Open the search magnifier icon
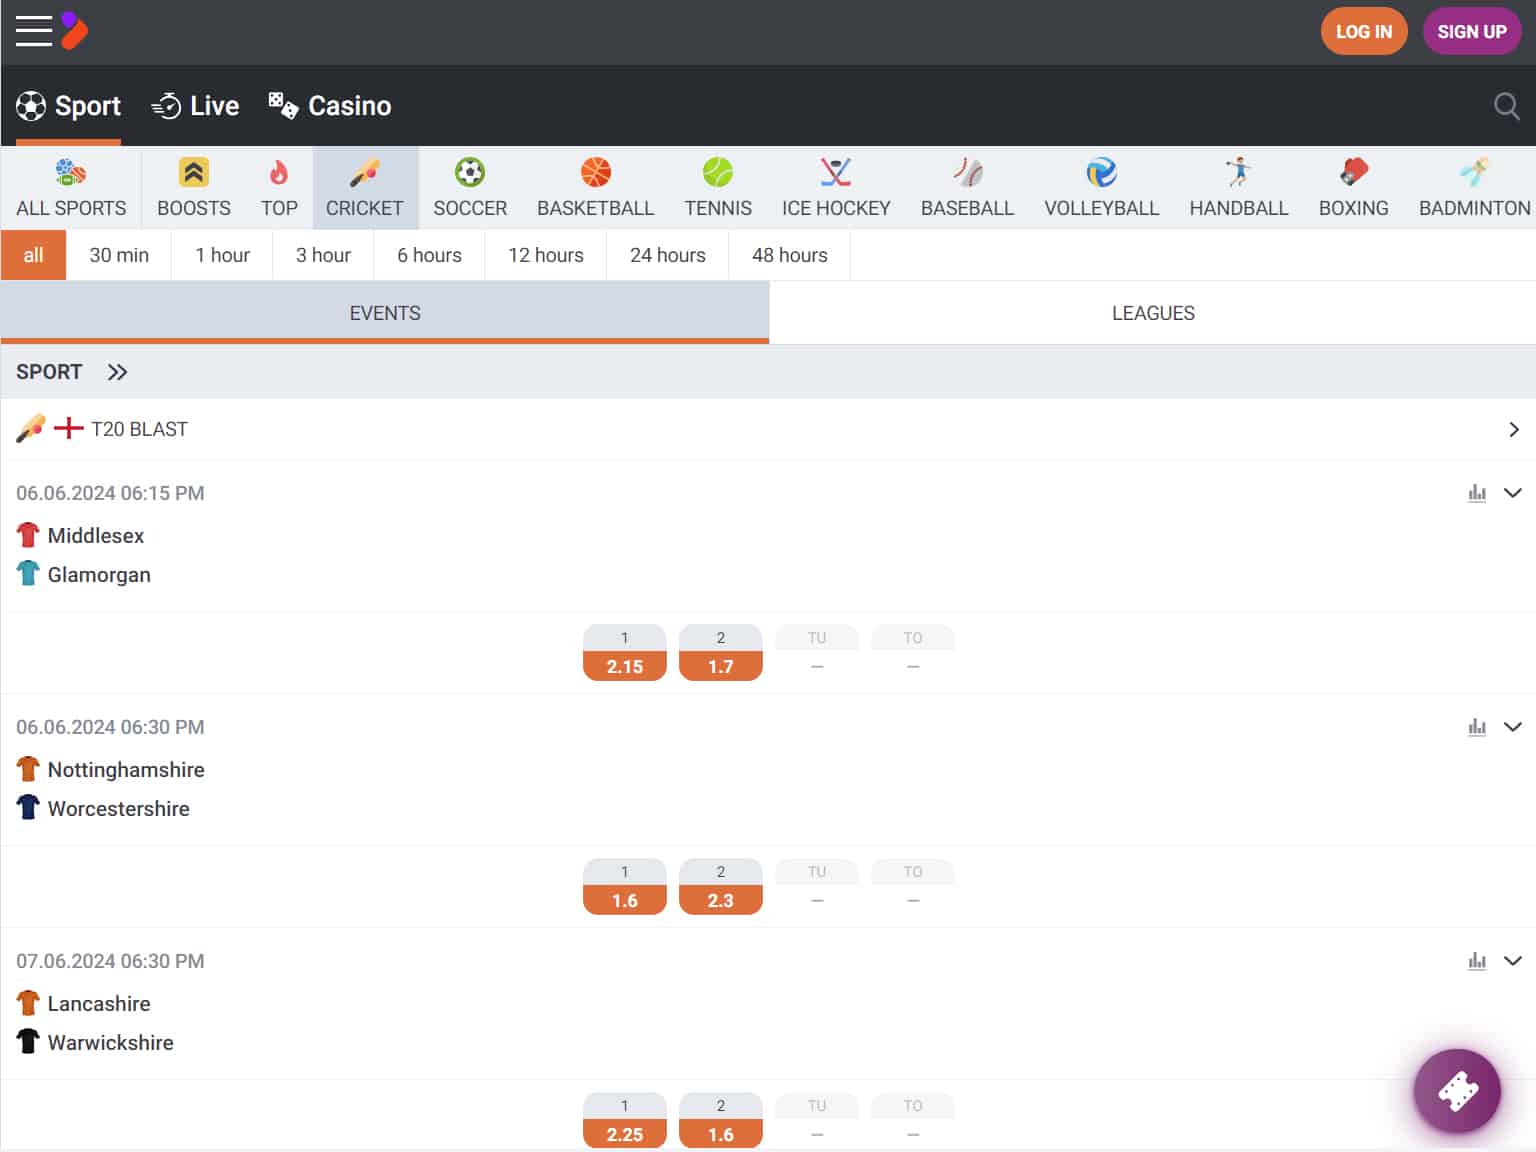Screen dimensions: 1536x1152 [1506, 106]
